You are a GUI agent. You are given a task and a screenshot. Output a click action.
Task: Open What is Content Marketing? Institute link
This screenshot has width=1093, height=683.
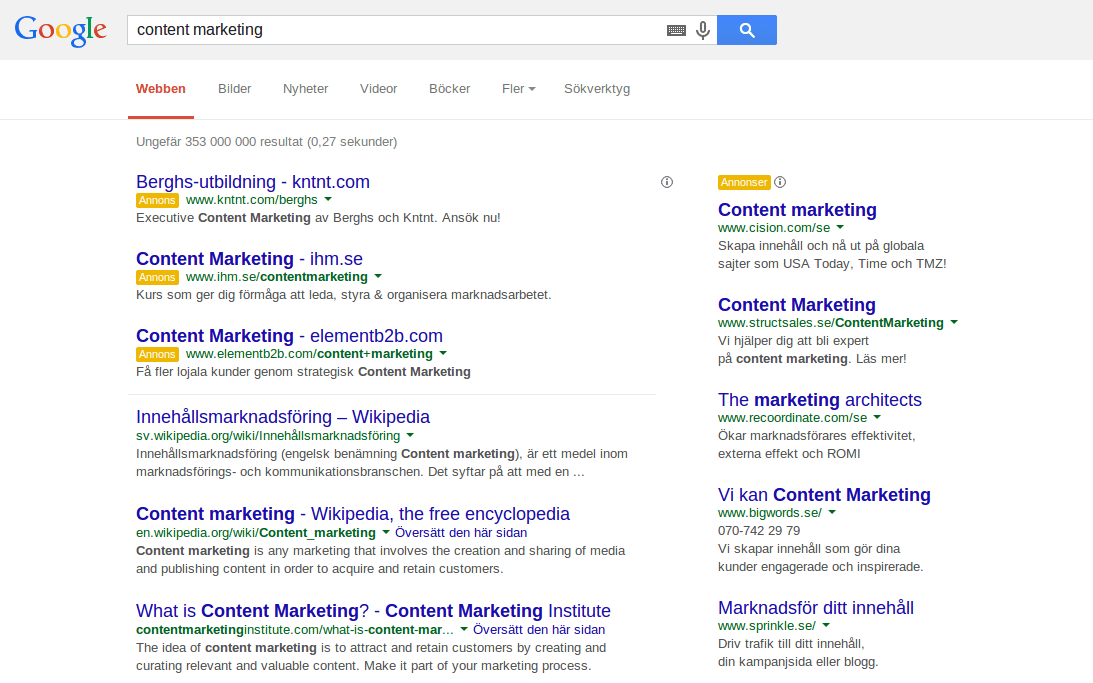point(373,611)
